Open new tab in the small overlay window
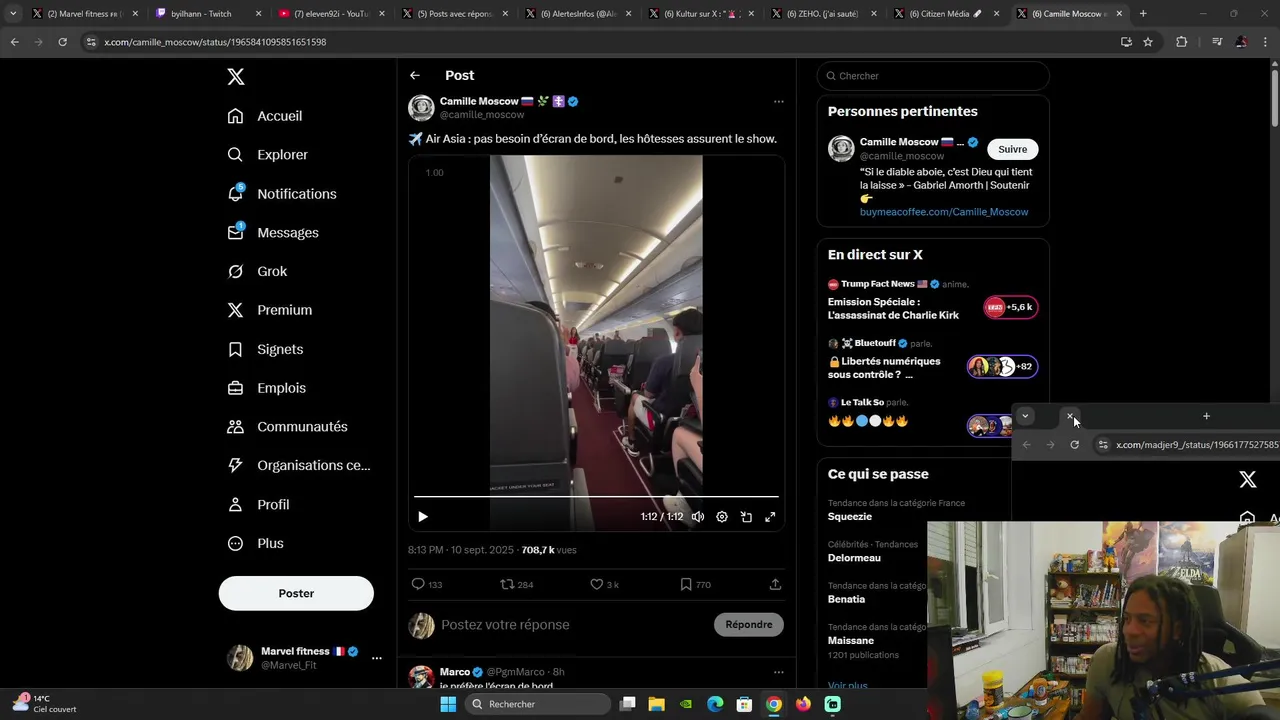This screenshot has width=1280, height=720. click(x=1206, y=416)
